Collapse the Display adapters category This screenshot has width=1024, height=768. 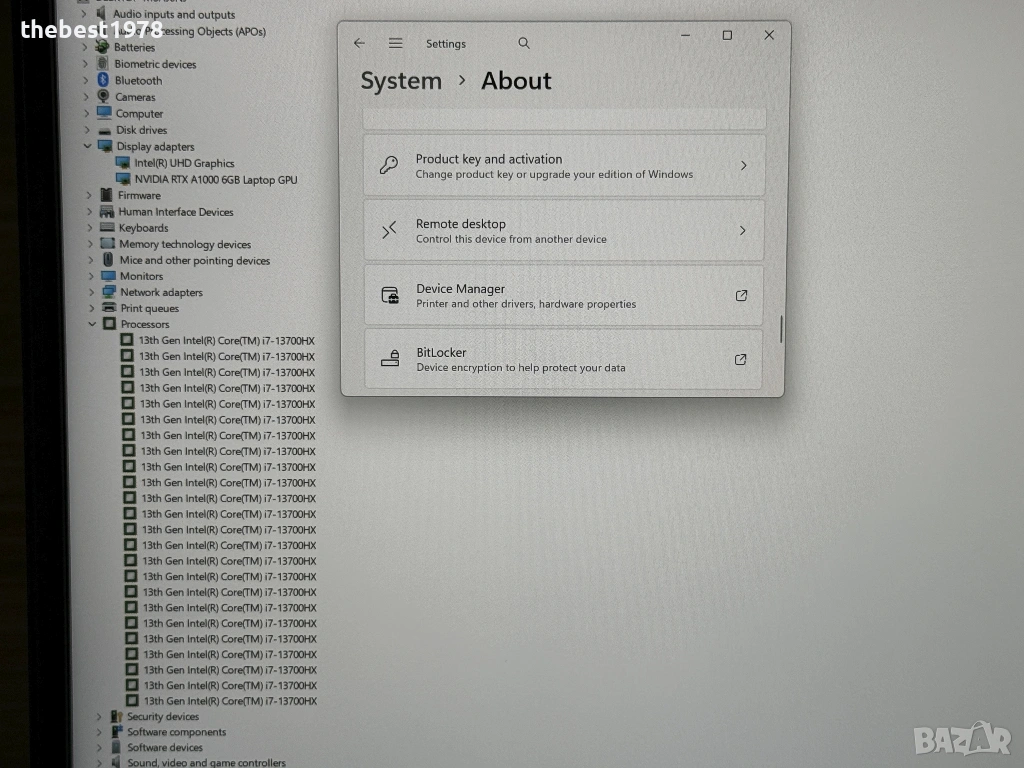[x=88, y=146]
